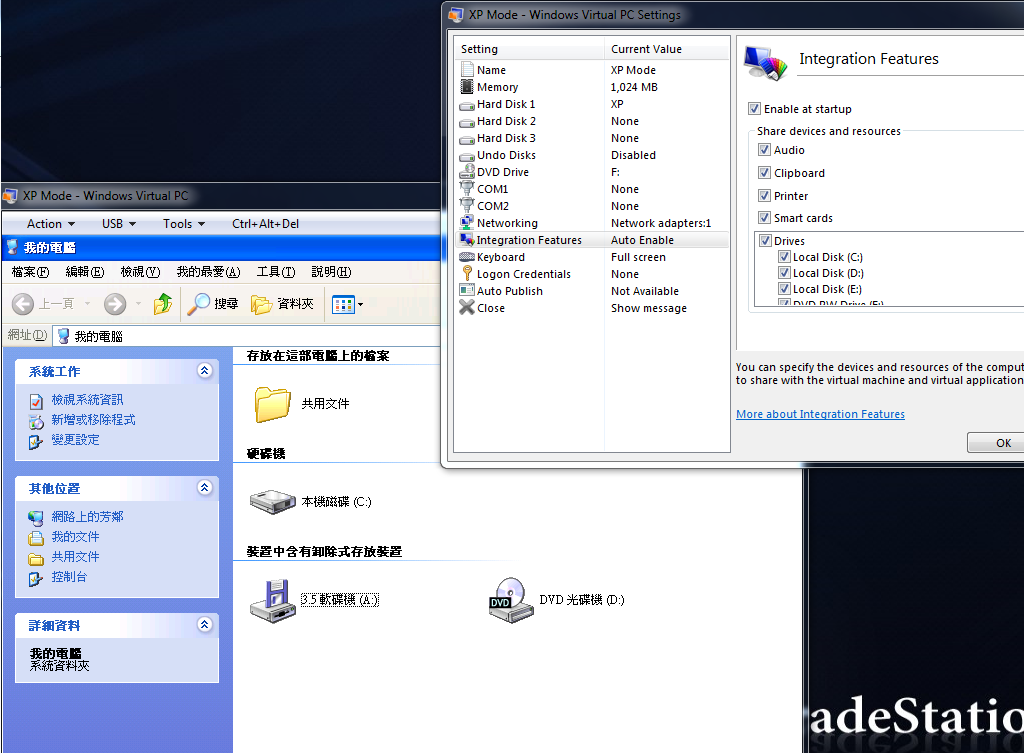
Task: Open the Back button history dropdown arrow
Action: [x=88, y=304]
